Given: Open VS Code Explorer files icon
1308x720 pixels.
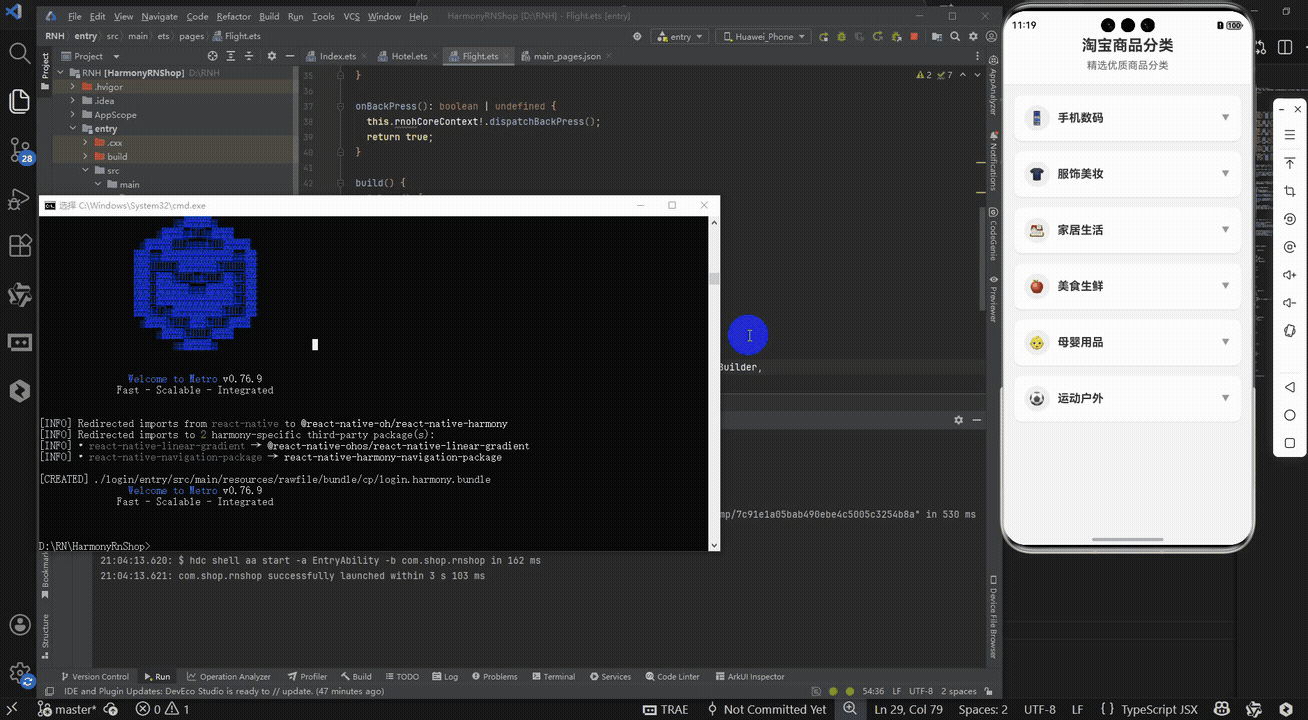Looking at the screenshot, I should tap(19, 101).
